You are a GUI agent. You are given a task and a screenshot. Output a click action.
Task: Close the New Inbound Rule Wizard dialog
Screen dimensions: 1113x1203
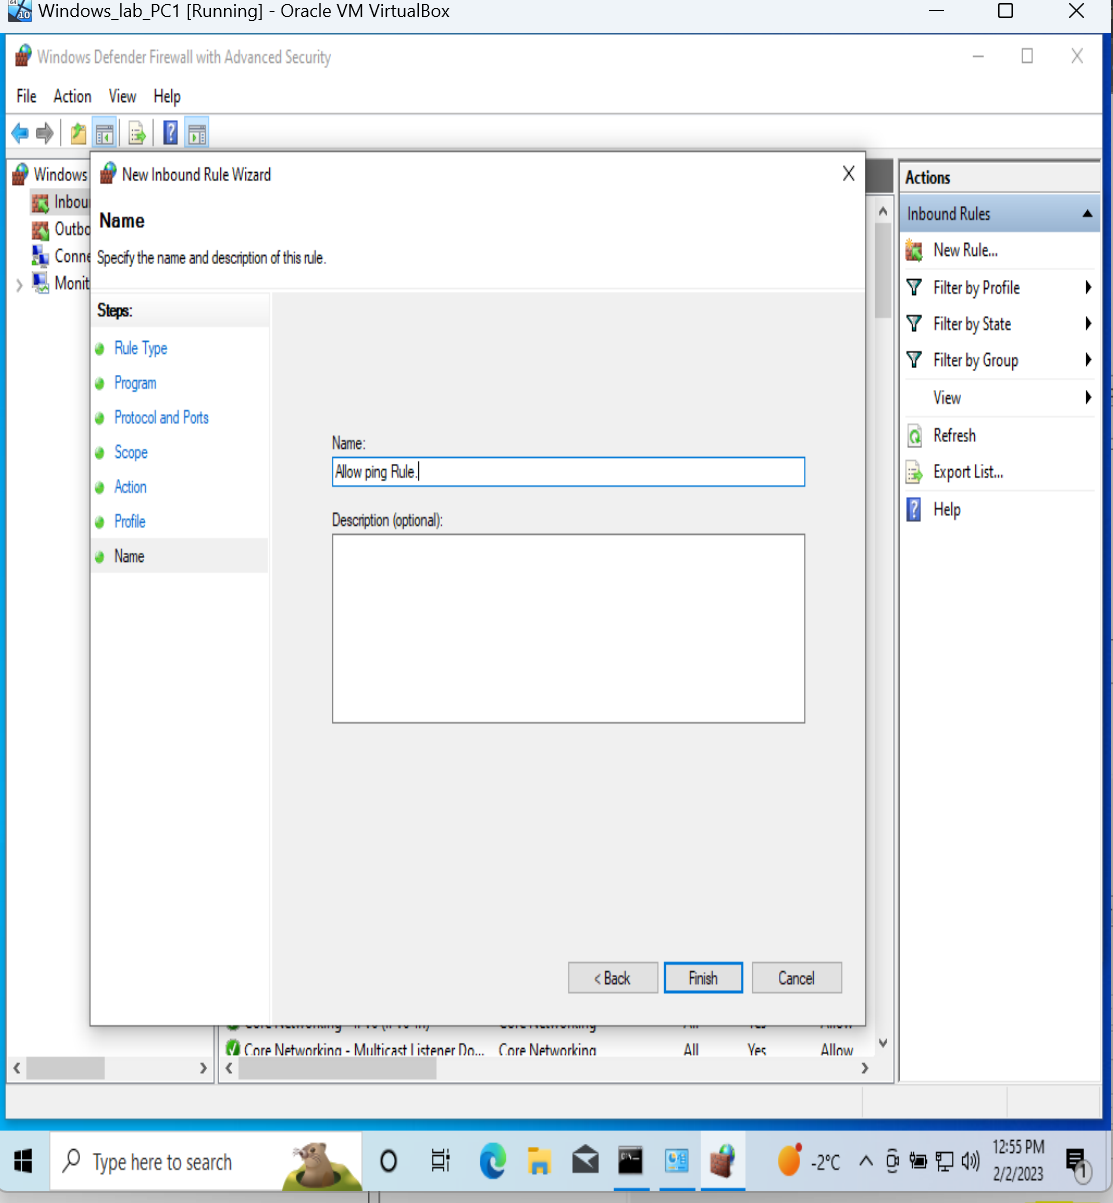(x=848, y=174)
